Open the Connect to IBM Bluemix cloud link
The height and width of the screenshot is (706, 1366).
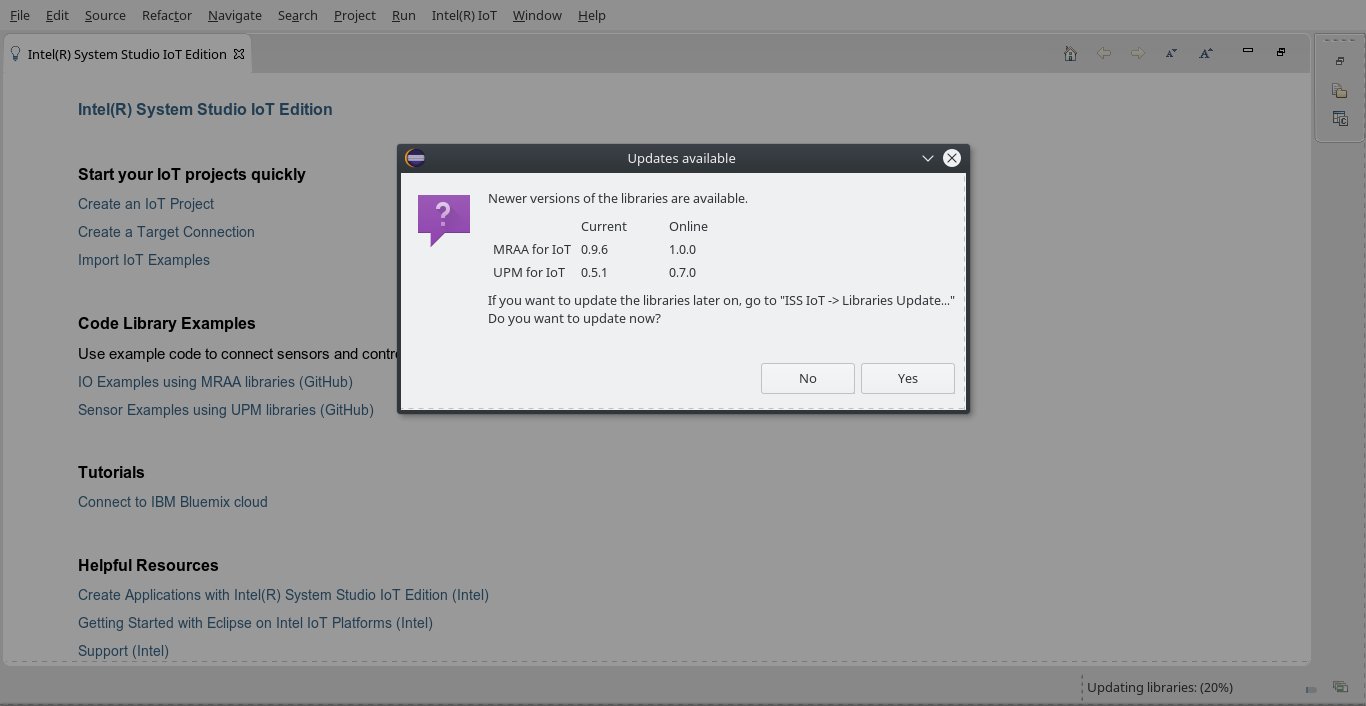[173, 502]
